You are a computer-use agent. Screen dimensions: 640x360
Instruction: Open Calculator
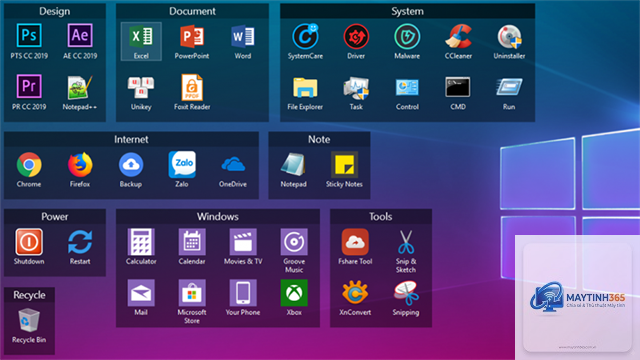click(141, 242)
